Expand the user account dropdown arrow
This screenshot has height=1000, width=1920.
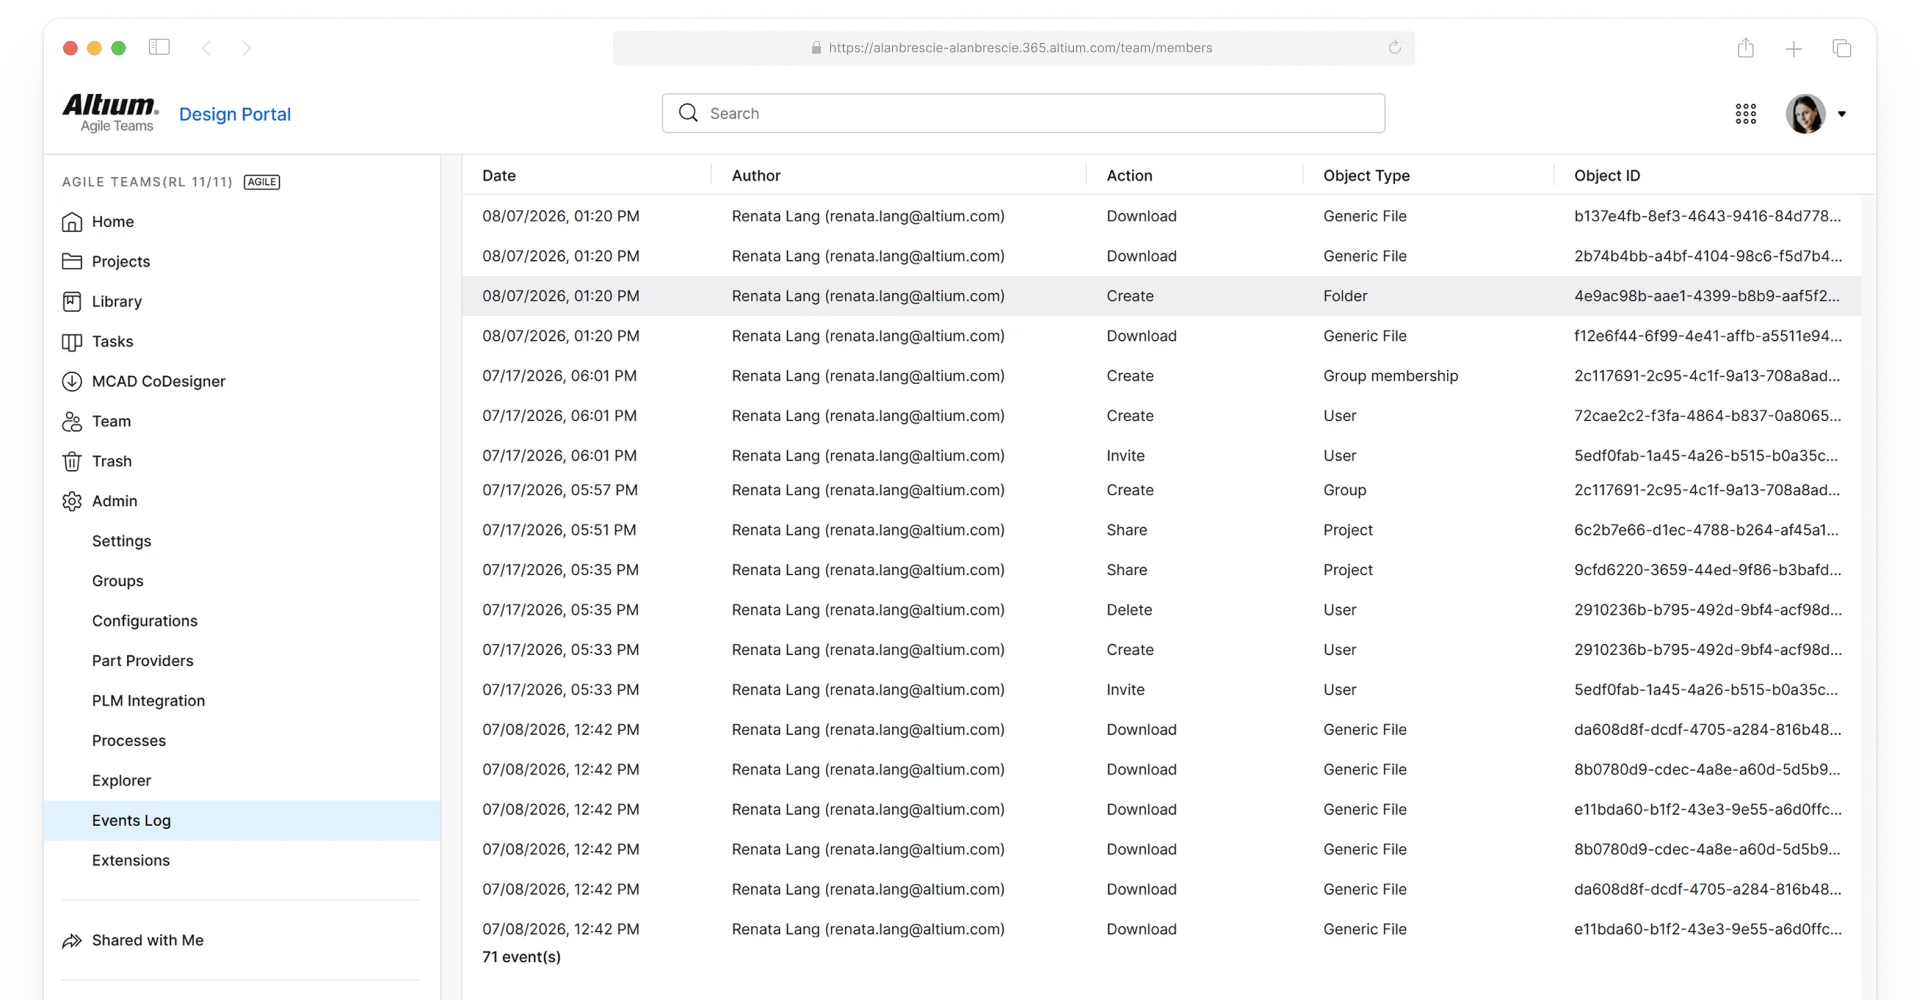click(x=1842, y=114)
